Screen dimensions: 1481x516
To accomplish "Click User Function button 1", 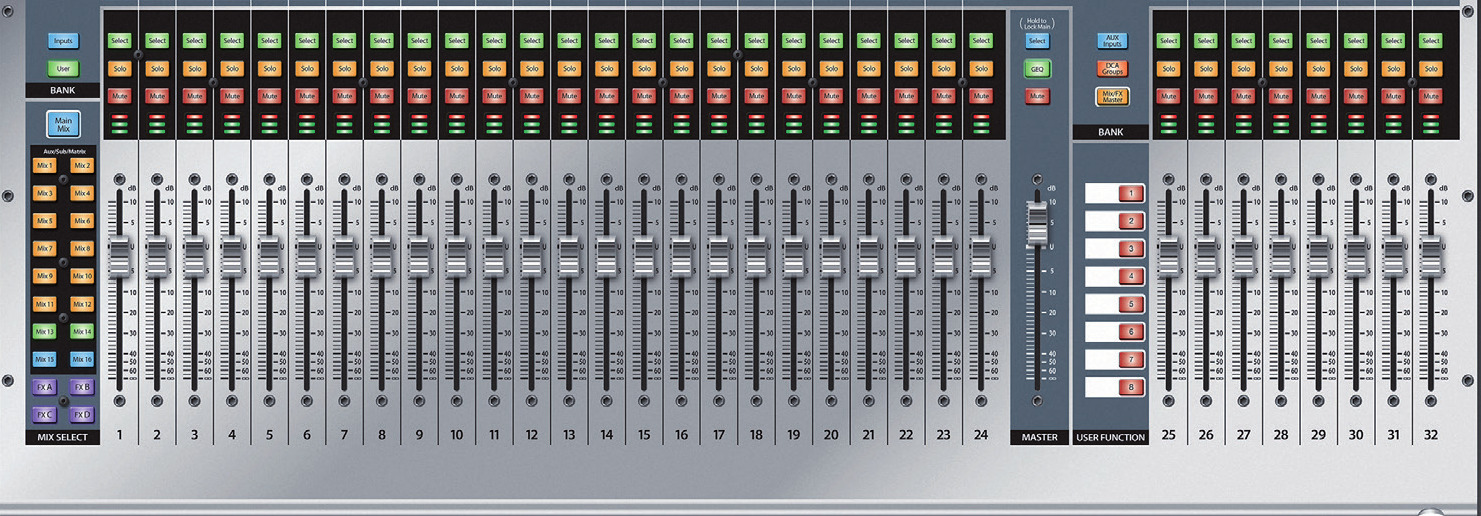I will point(1131,194).
